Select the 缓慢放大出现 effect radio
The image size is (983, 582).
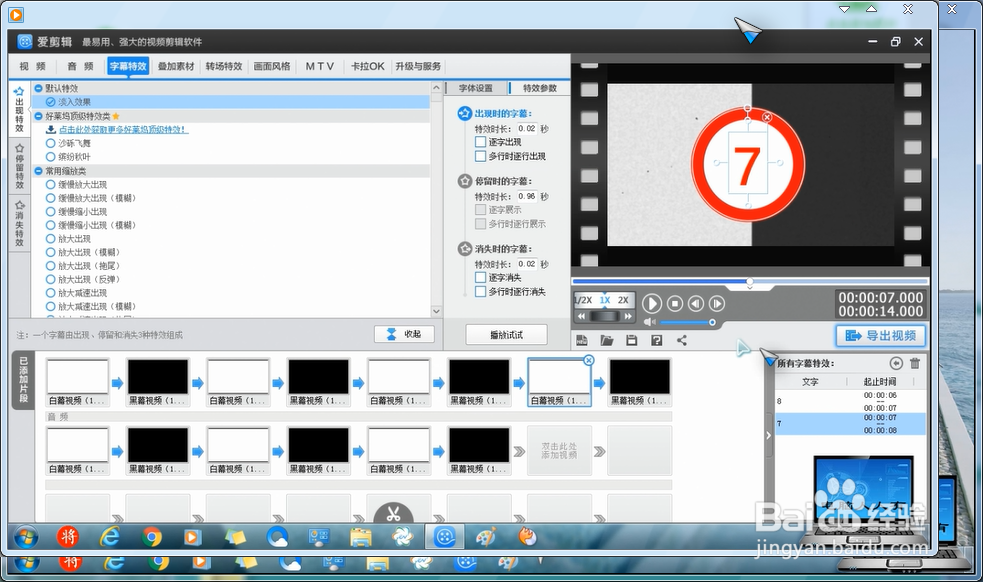pos(51,184)
